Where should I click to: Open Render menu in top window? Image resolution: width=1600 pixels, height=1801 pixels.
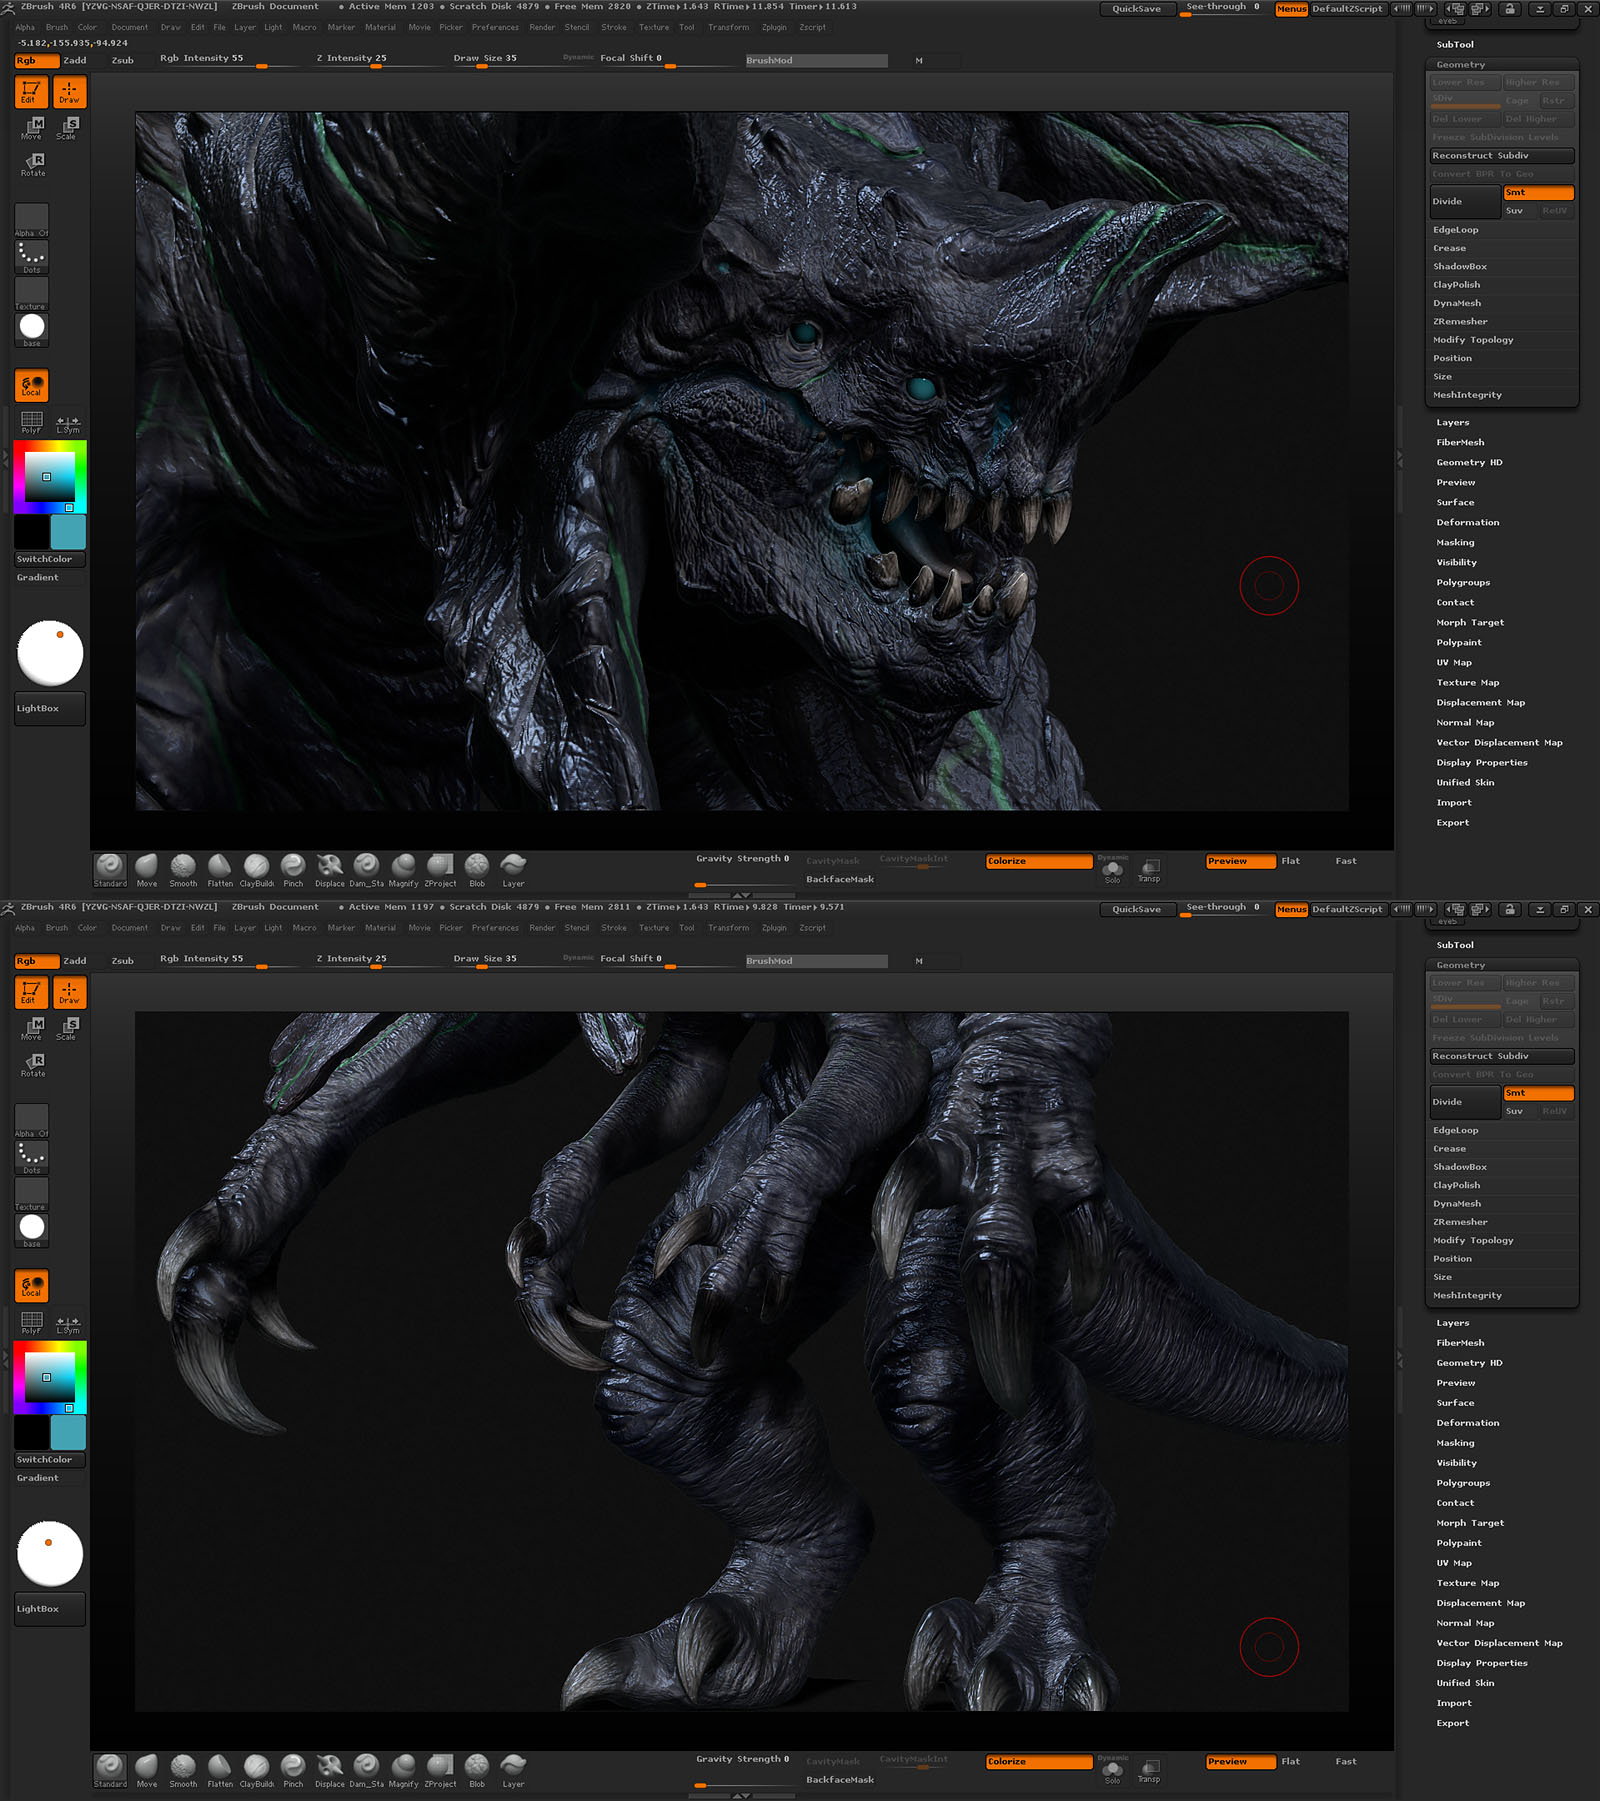pos(542,28)
